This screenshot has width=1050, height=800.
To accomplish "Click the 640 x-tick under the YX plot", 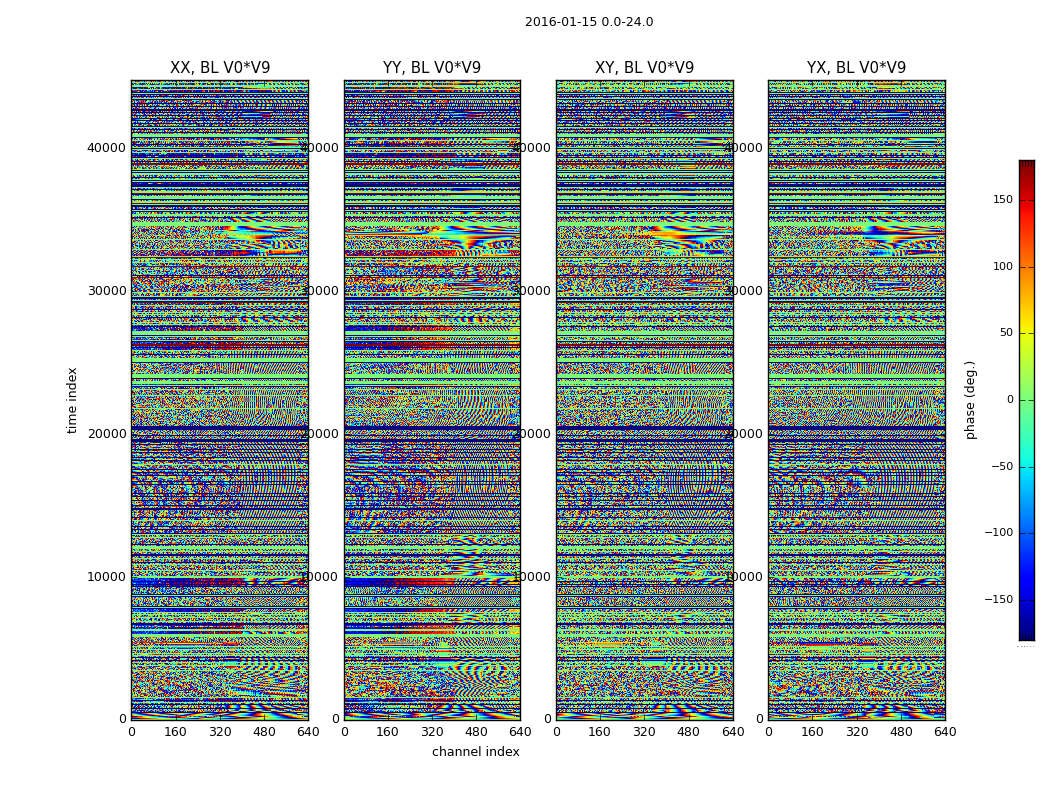I will [945, 732].
